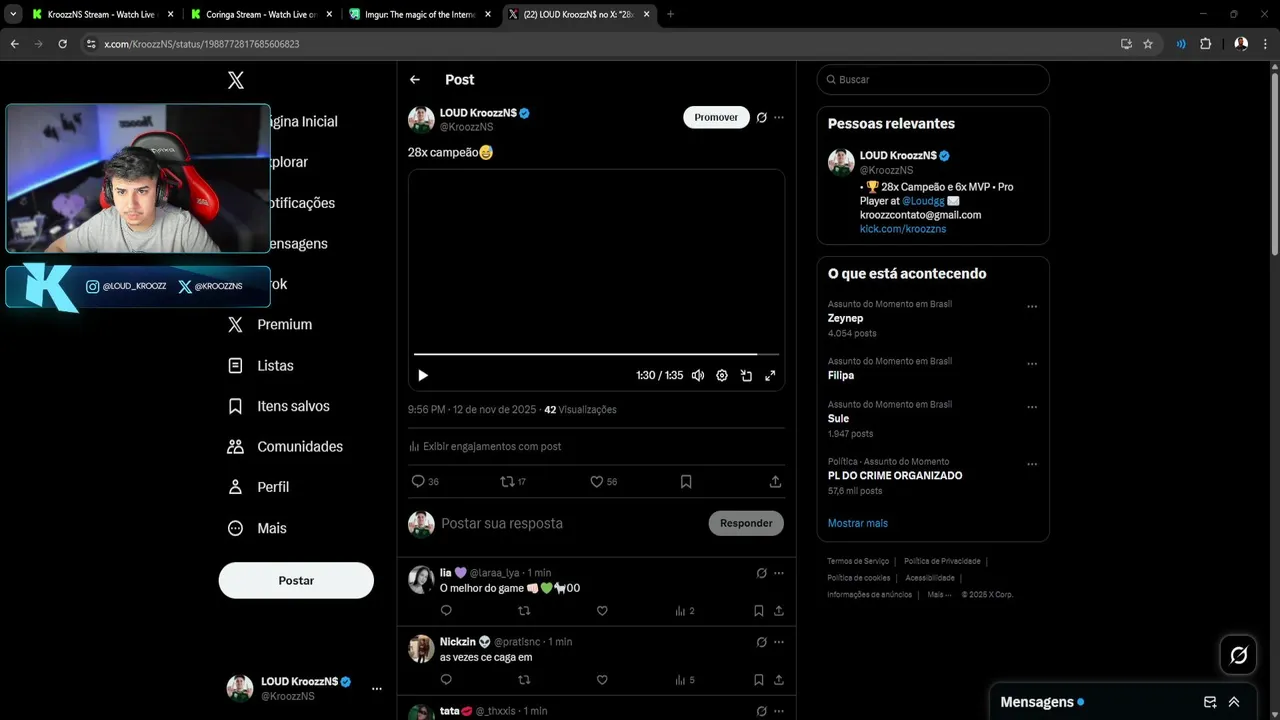Open more options on Nickzin's comment
The height and width of the screenshot is (720, 1280).
(779, 642)
